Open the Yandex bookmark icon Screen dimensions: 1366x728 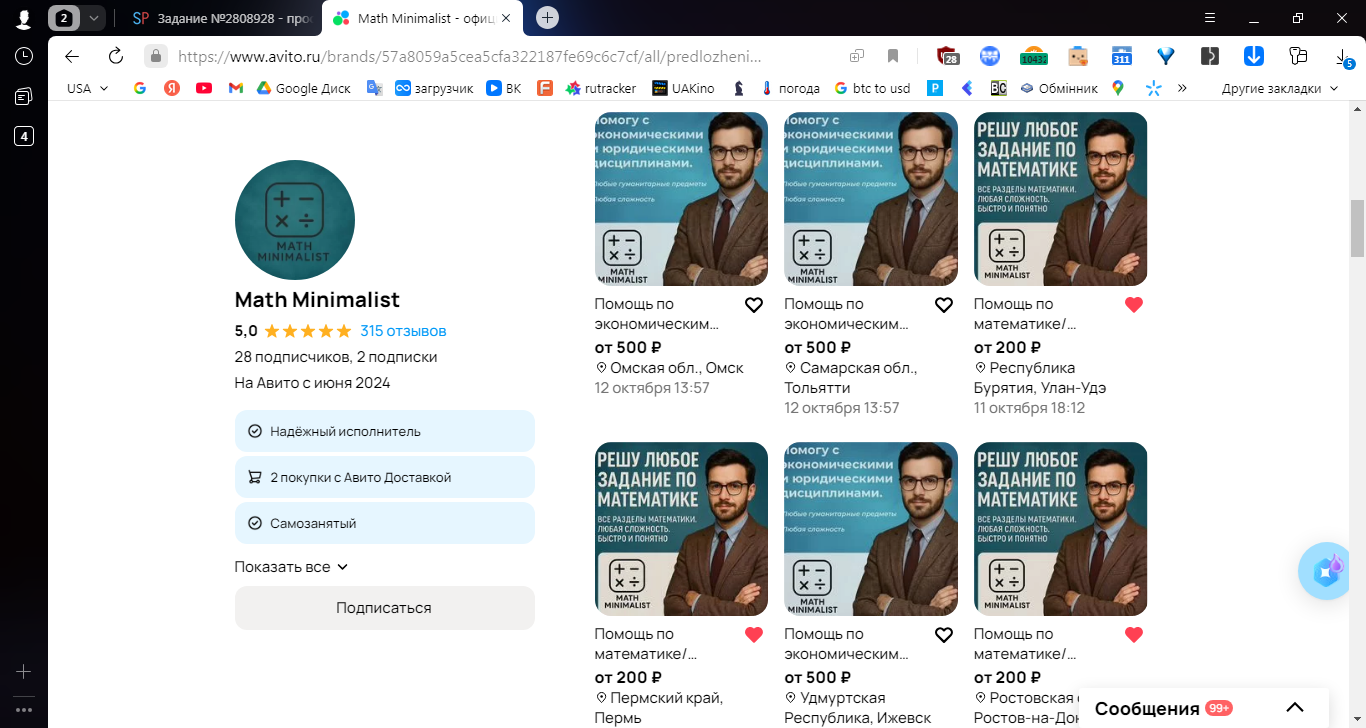click(x=172, y=88)
